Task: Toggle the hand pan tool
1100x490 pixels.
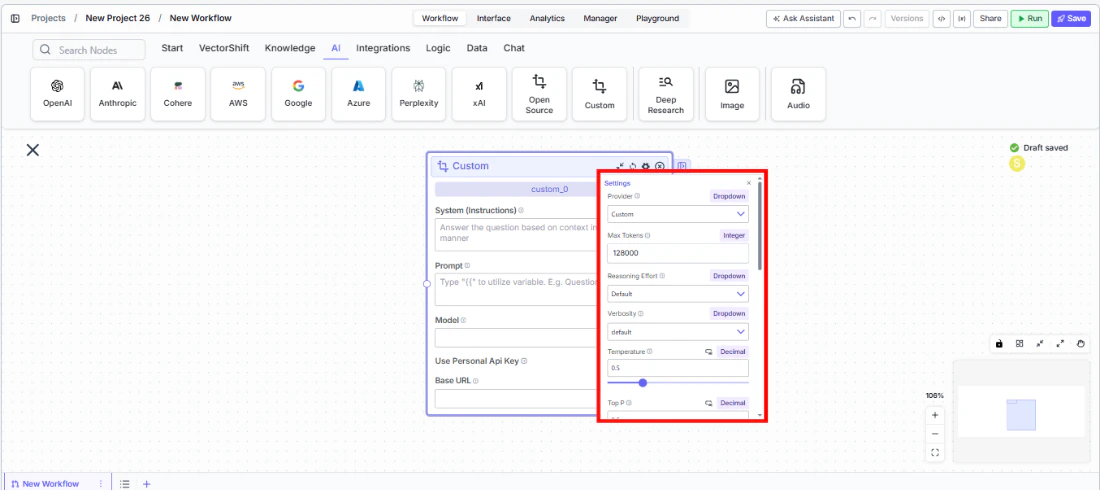Action: pyautogui.click(x=1081, y=343)
